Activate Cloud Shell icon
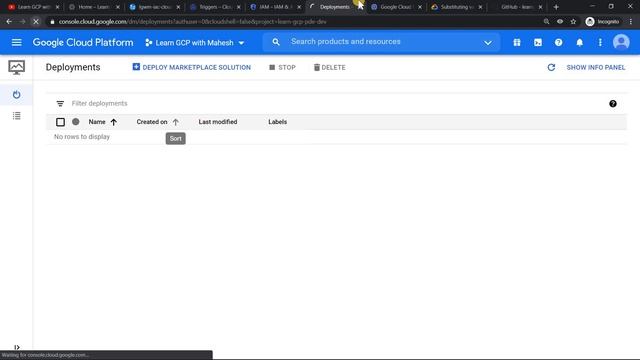Viewport: 640px width, 360px height. (538, 42)
